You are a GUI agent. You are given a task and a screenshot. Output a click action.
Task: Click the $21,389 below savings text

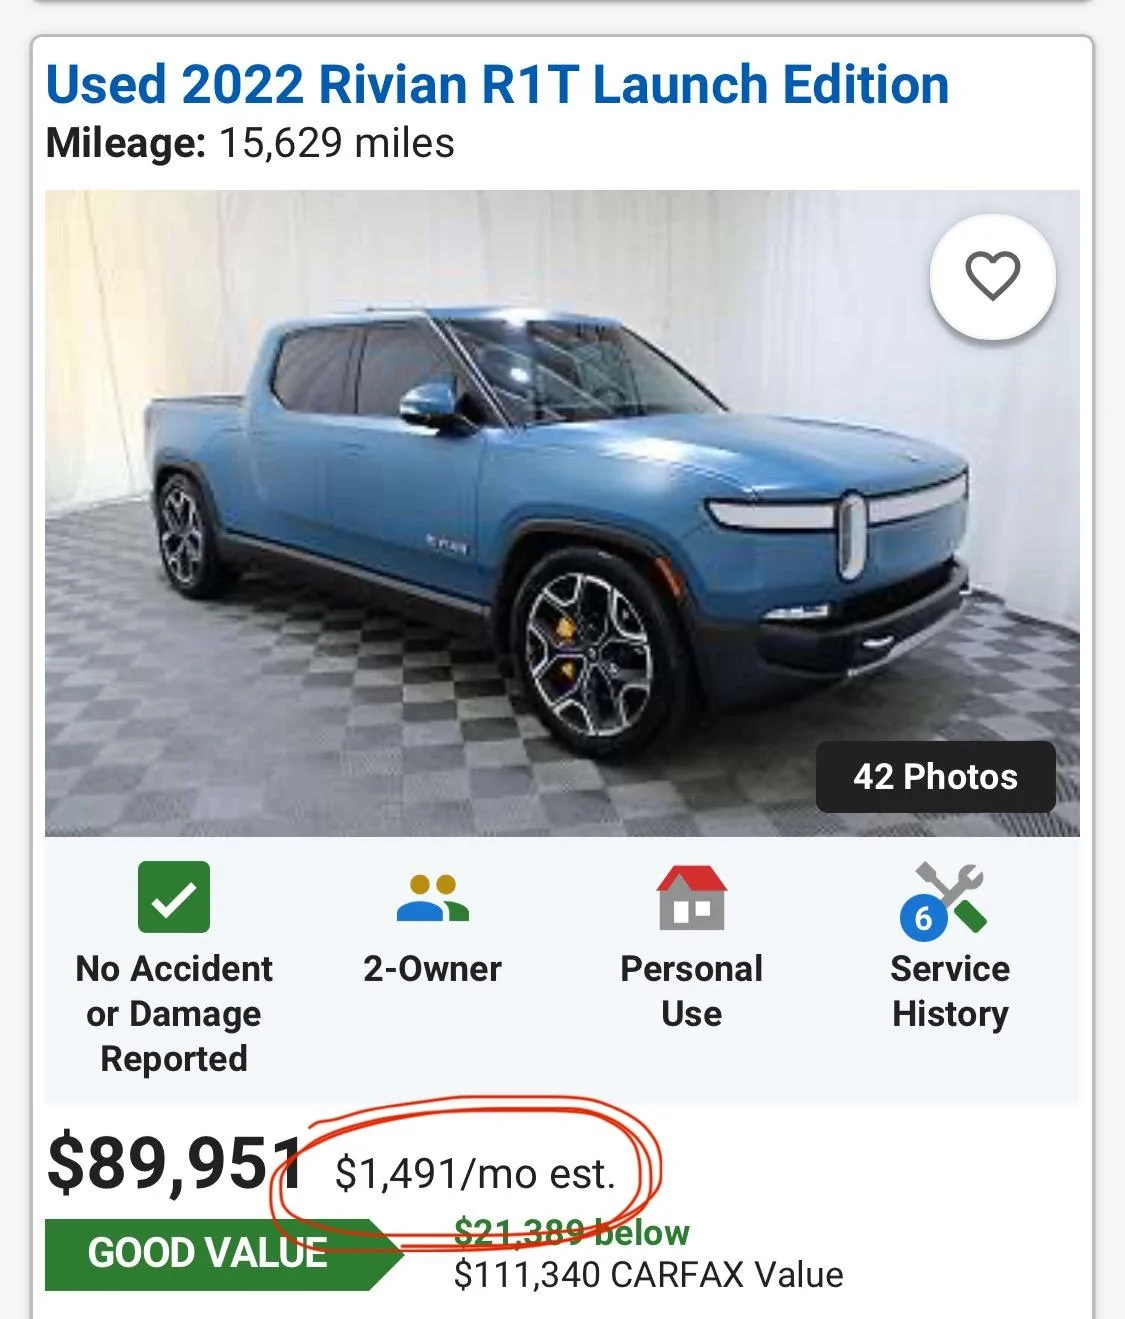point(571,1233)
